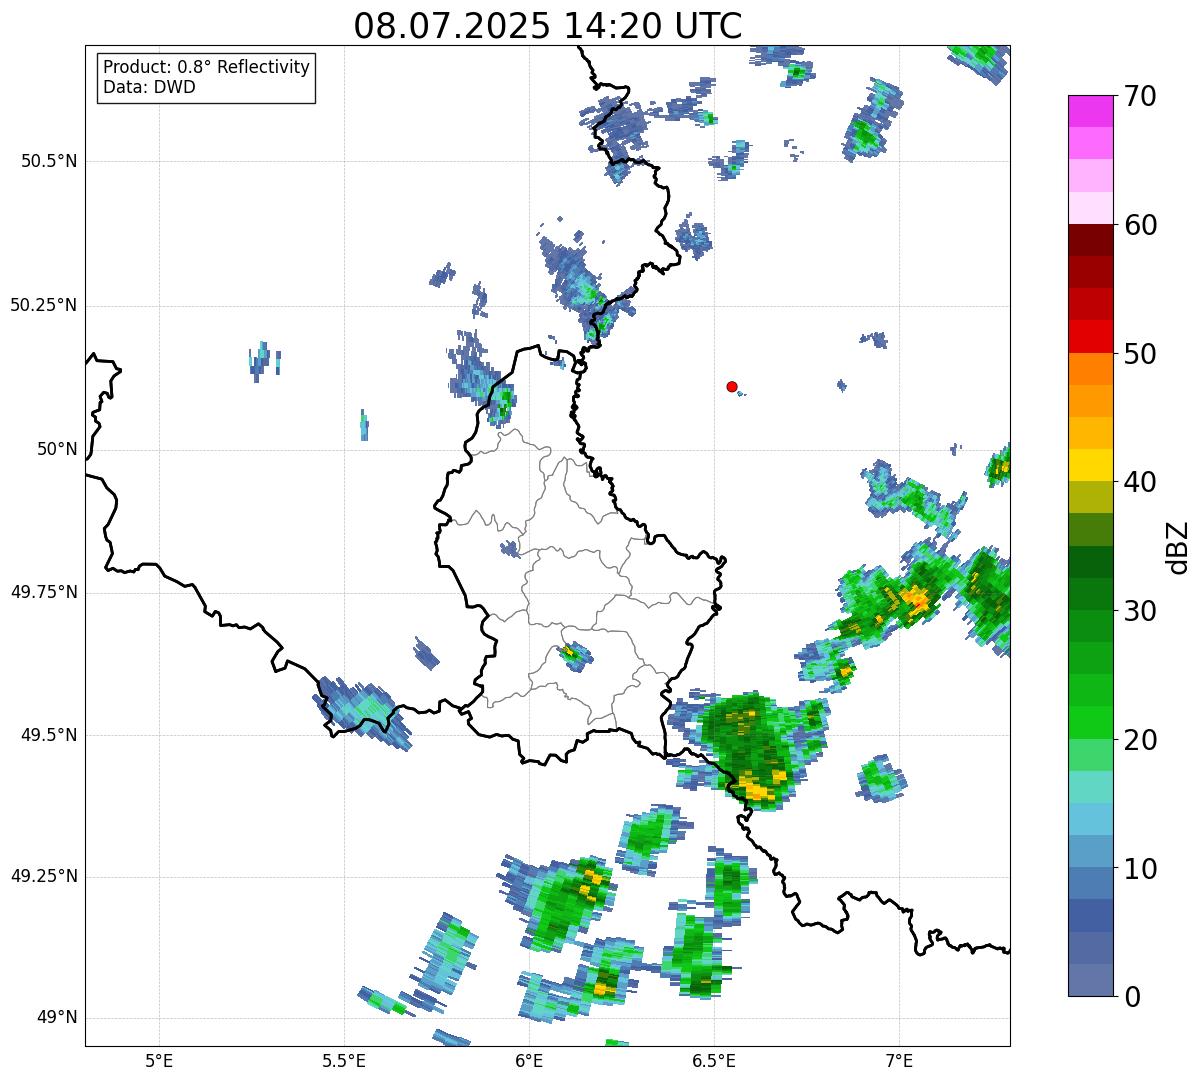
Task: Click the 50°N latitude label
Action: [57, 449]
